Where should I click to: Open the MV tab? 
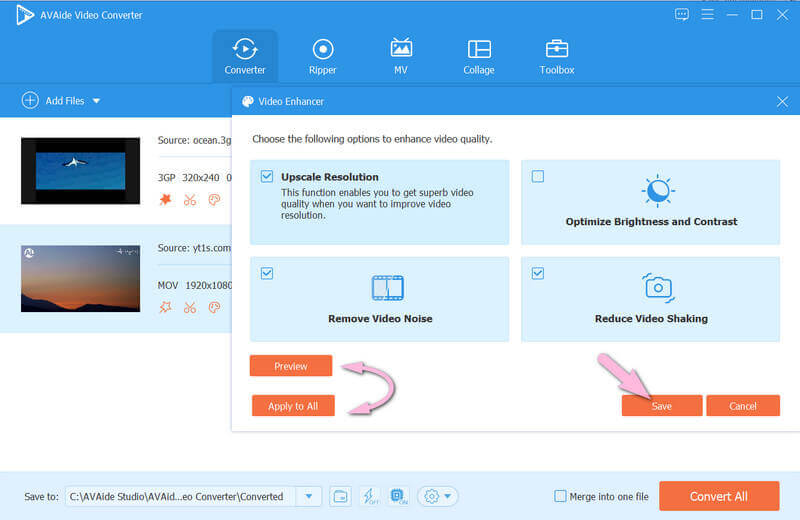click(401, 57)
